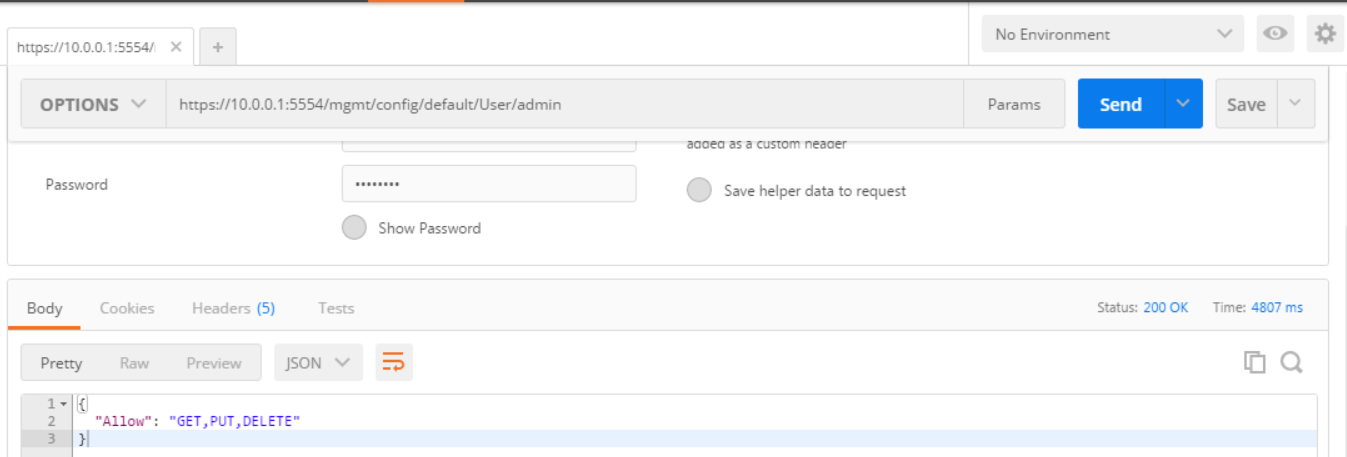Enable Save helper data to request
Image resolution: width=1347 pixels, height=457 pixels.
point(699,190)
